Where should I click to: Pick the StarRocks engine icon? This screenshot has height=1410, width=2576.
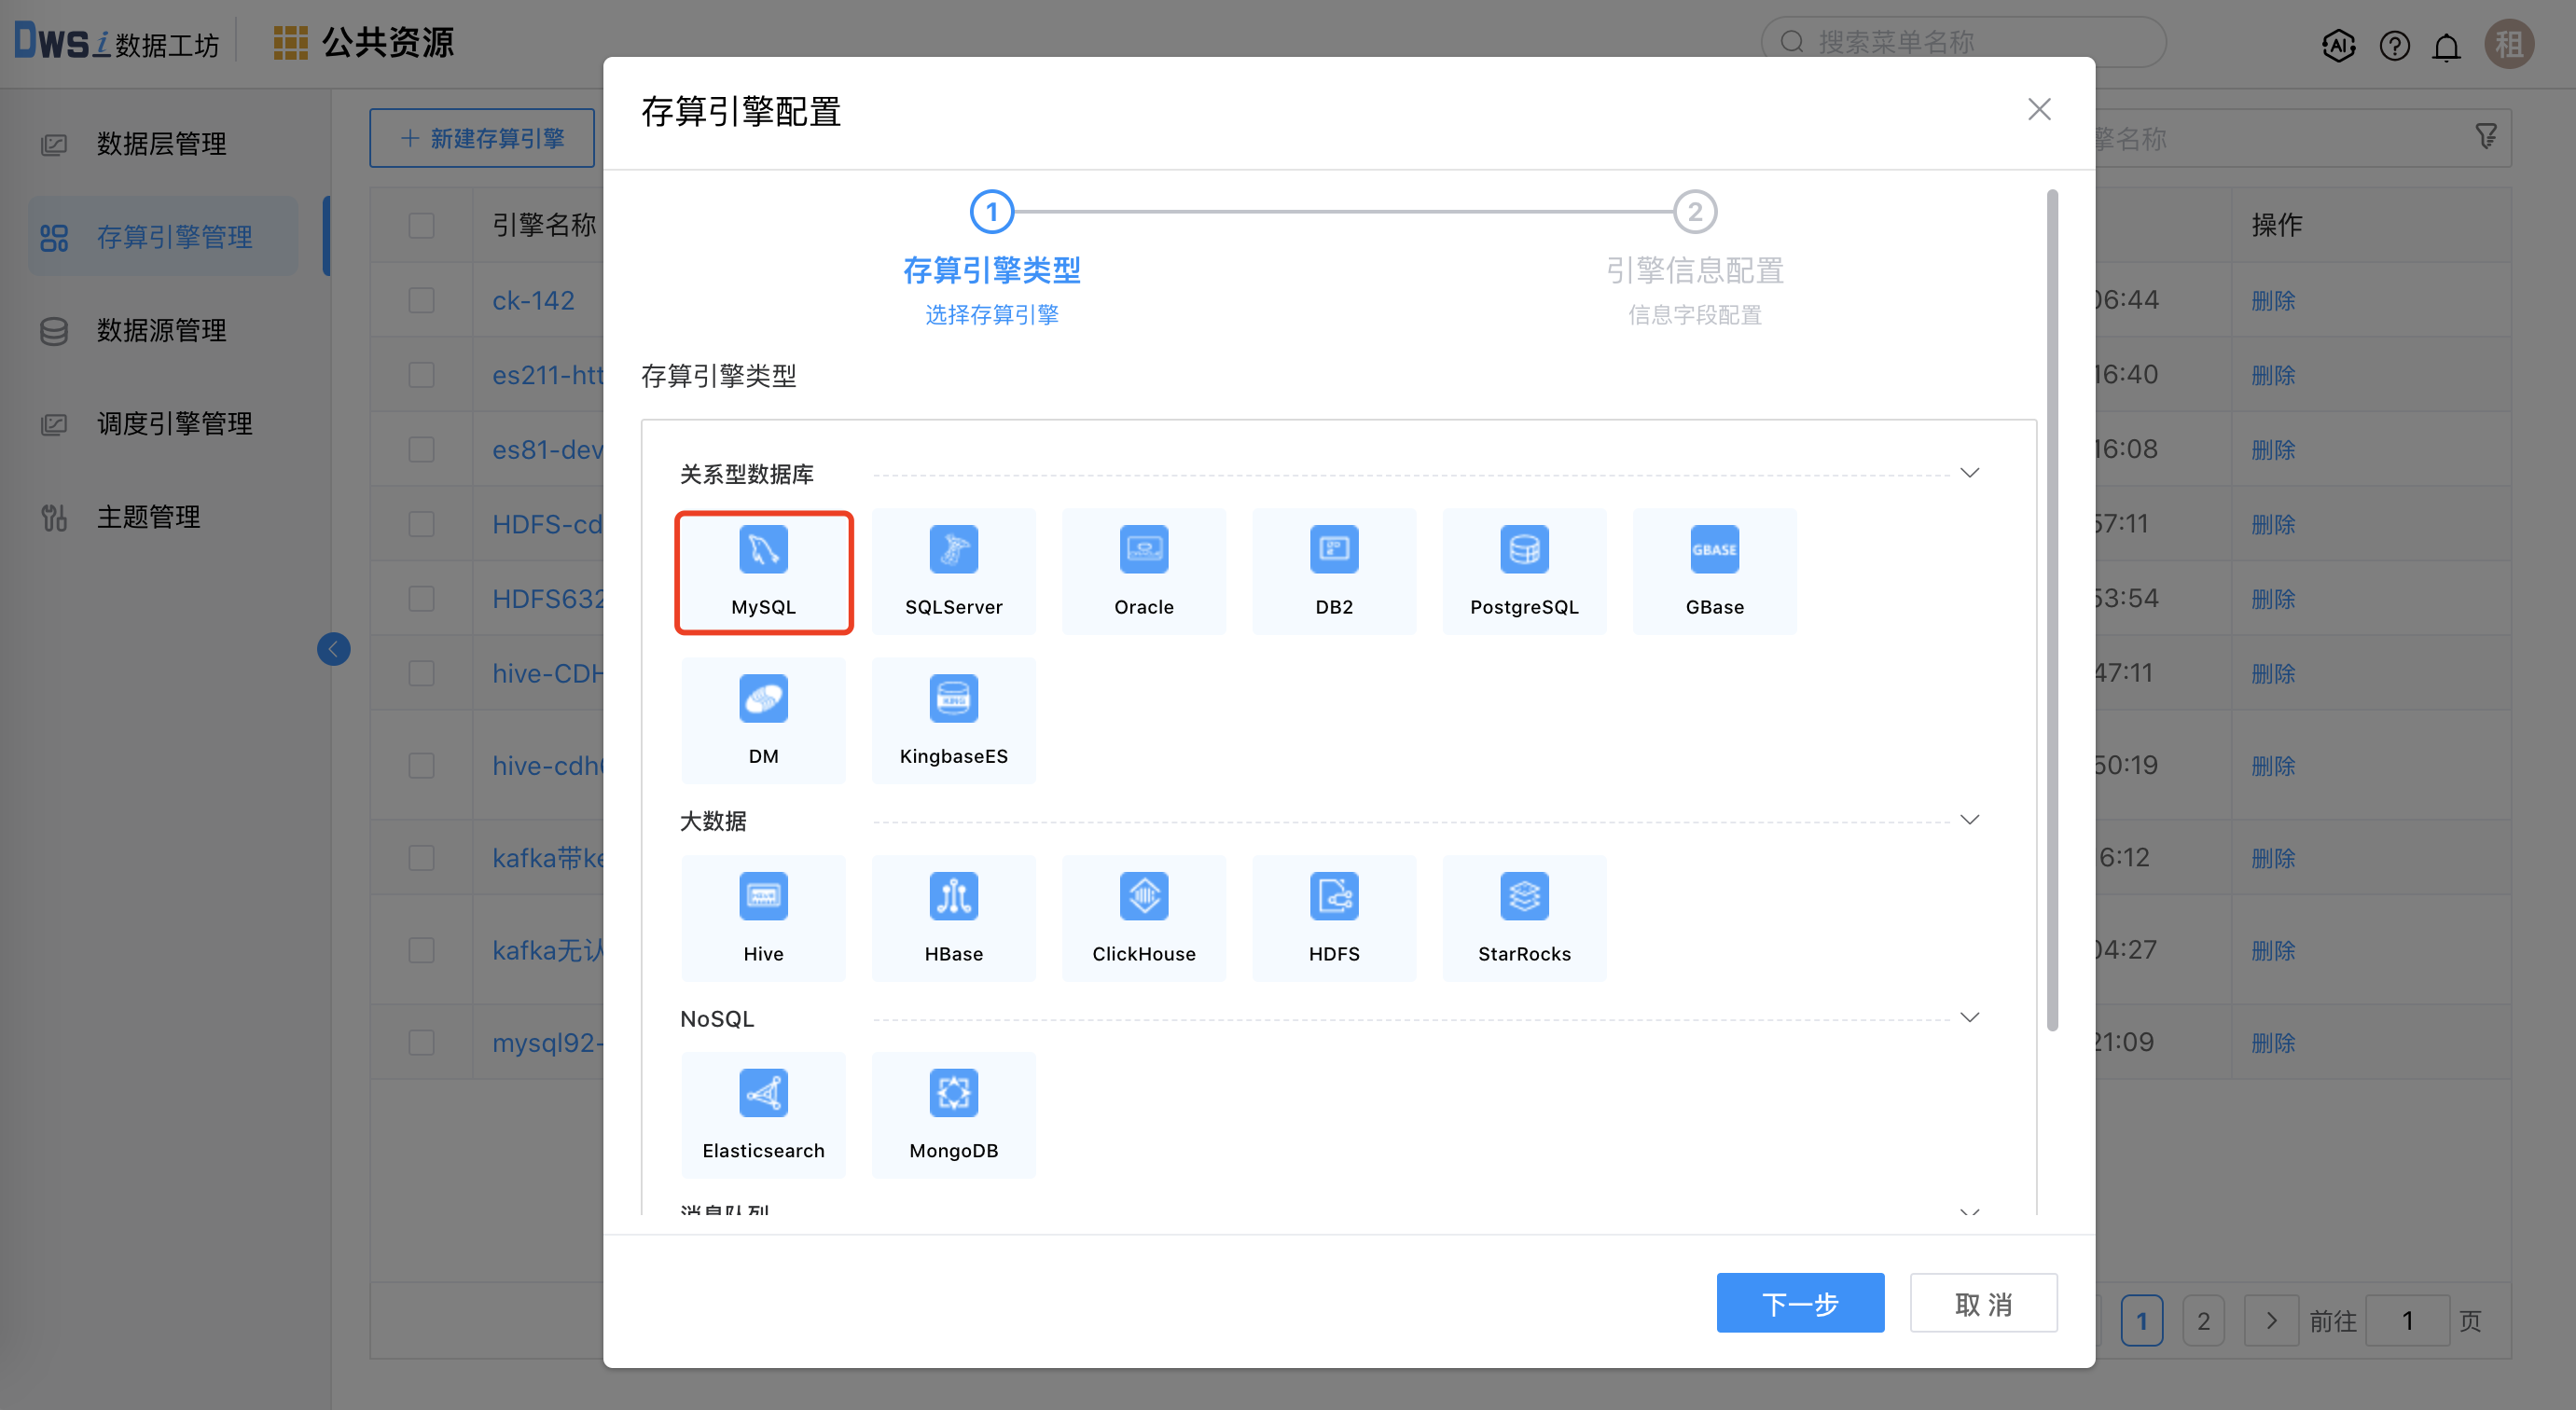click(x=1524, y=917)
